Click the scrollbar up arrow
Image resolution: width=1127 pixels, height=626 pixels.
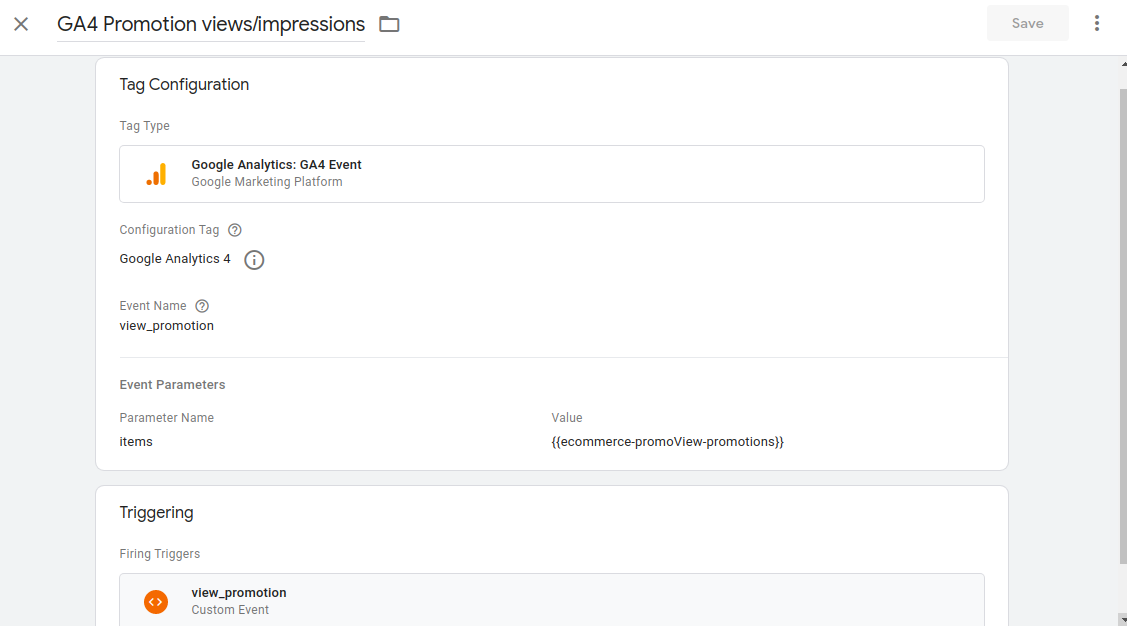(x=1121, y=63)
